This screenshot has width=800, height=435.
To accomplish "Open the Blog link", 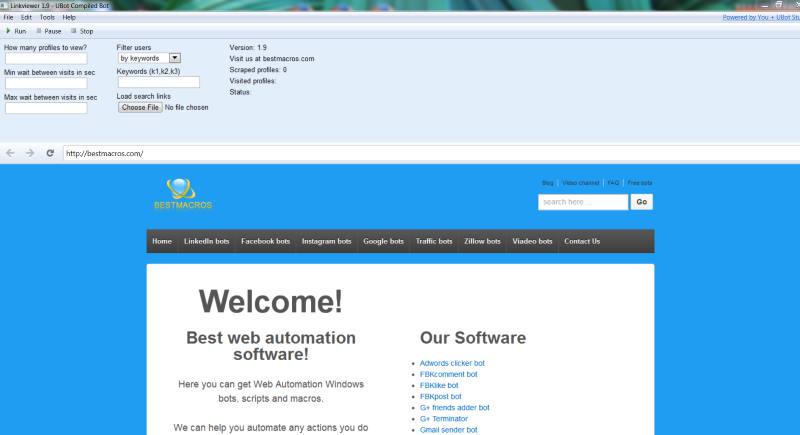I will click(547, 183).
